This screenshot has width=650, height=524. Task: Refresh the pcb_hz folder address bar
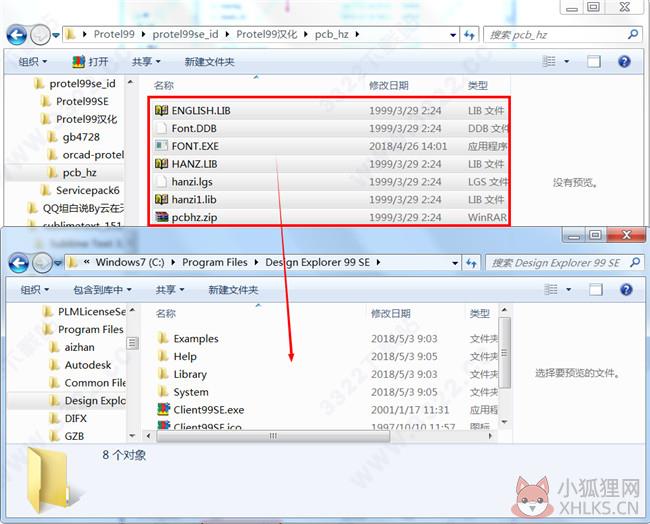click(469, 35)
